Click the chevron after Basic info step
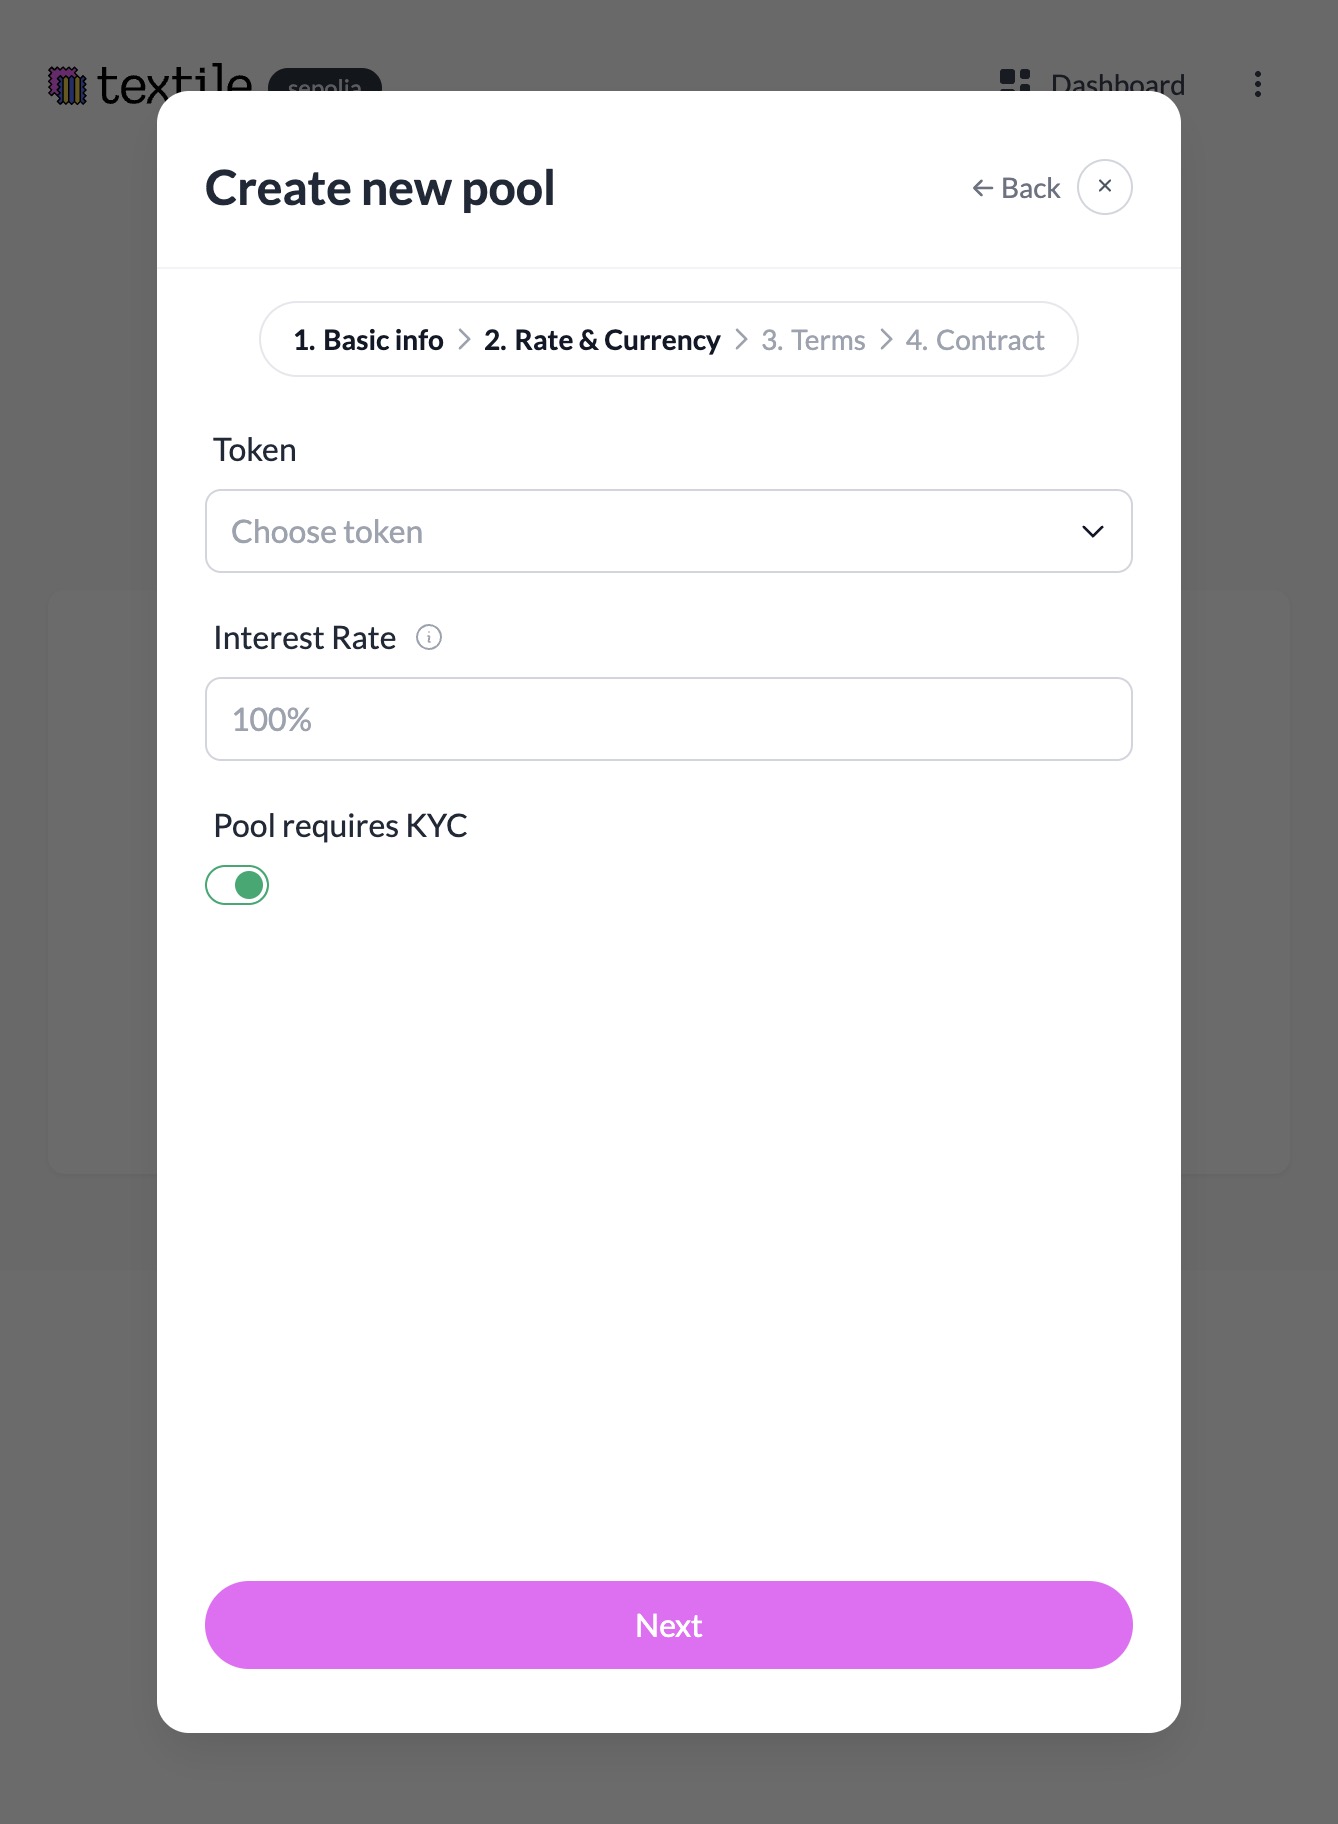Image resolution: width=1338 pixels, height=1824 pixels. [464, 340]
